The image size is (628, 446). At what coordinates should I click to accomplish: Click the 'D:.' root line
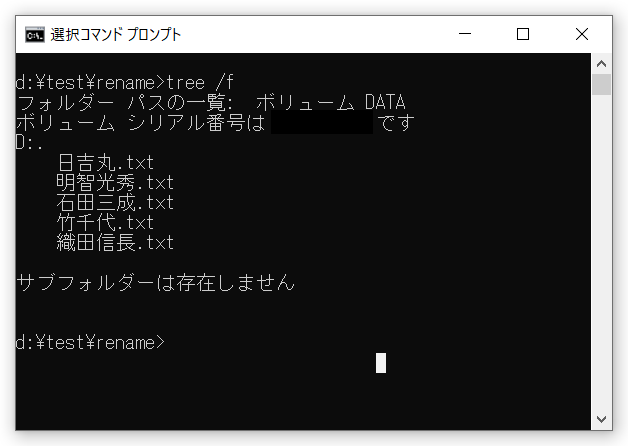pos(29,143)
